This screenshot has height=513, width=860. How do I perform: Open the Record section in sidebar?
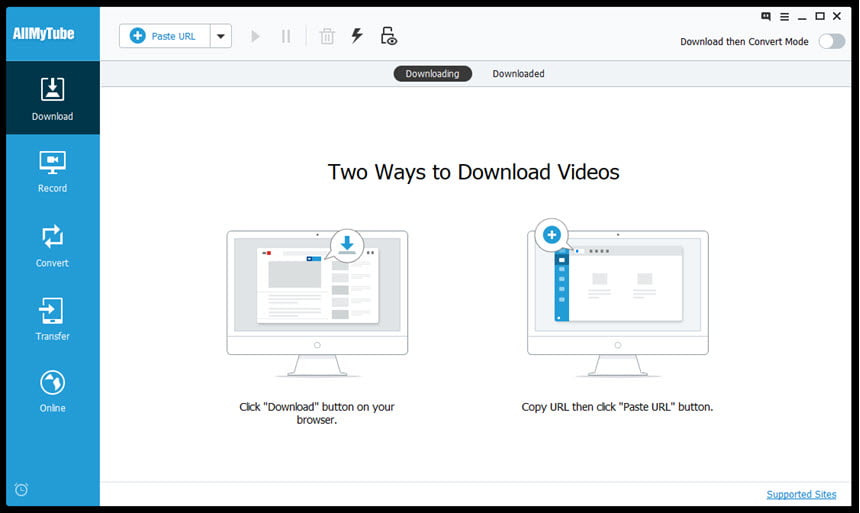pyautogui.click(x=53, y=171)
